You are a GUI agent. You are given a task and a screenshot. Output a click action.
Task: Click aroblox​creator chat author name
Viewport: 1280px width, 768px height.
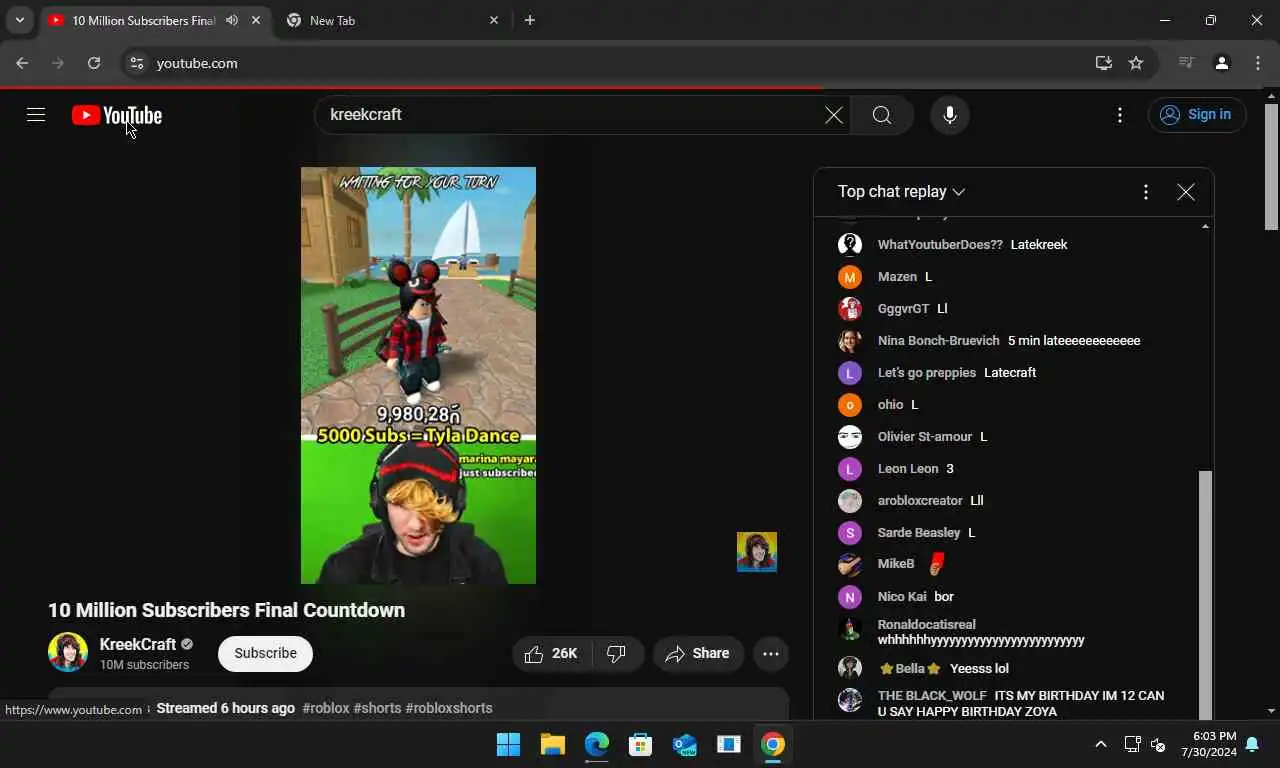click(920, 501)
